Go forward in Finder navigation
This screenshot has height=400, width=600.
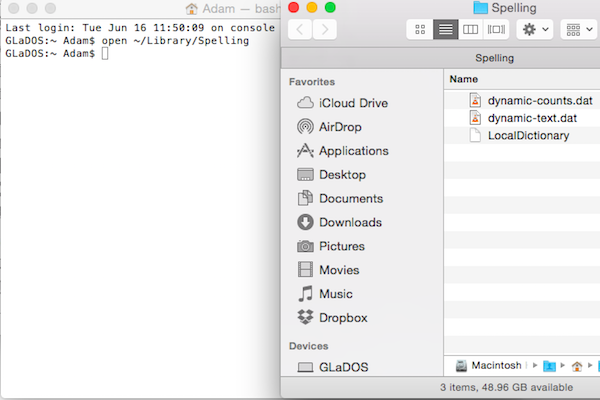[x=324, y=29]
